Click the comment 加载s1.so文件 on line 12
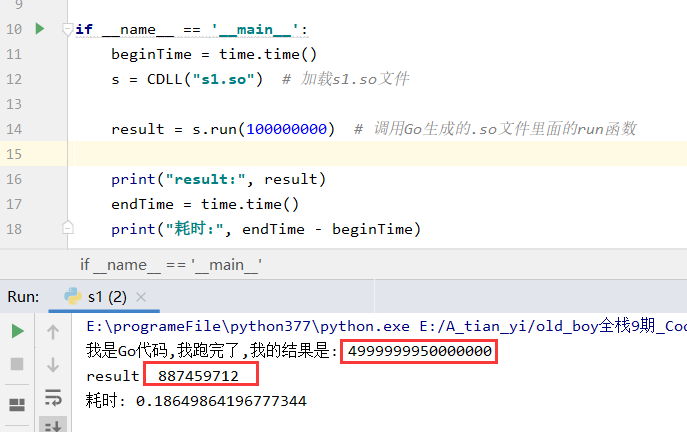Viewport: 687px width, 432px height. (346, 79)
